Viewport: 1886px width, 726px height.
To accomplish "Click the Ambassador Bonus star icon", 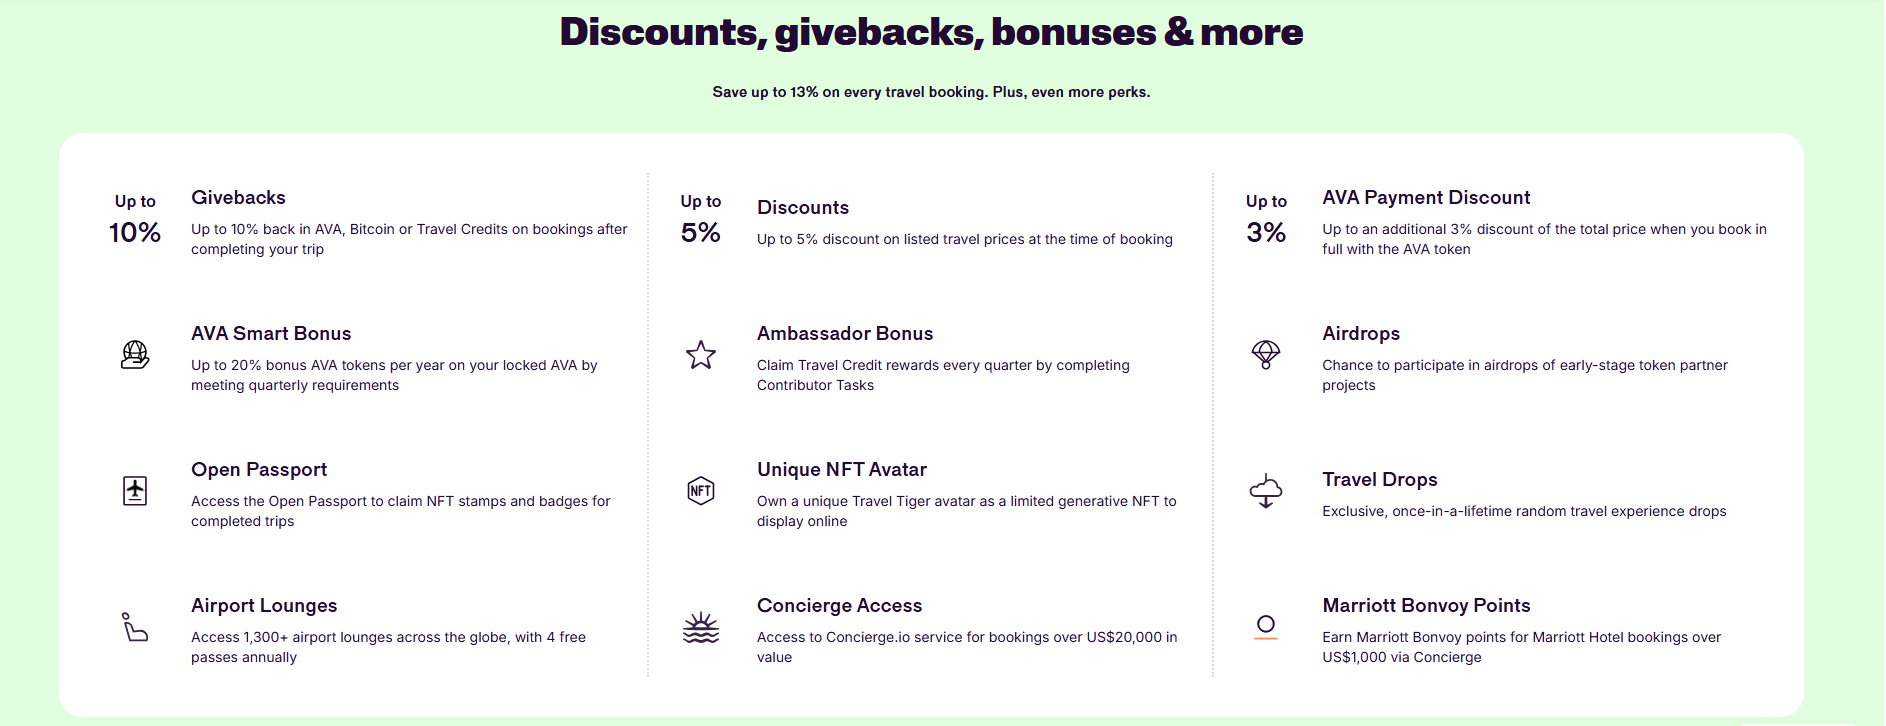I will point(701,355).
